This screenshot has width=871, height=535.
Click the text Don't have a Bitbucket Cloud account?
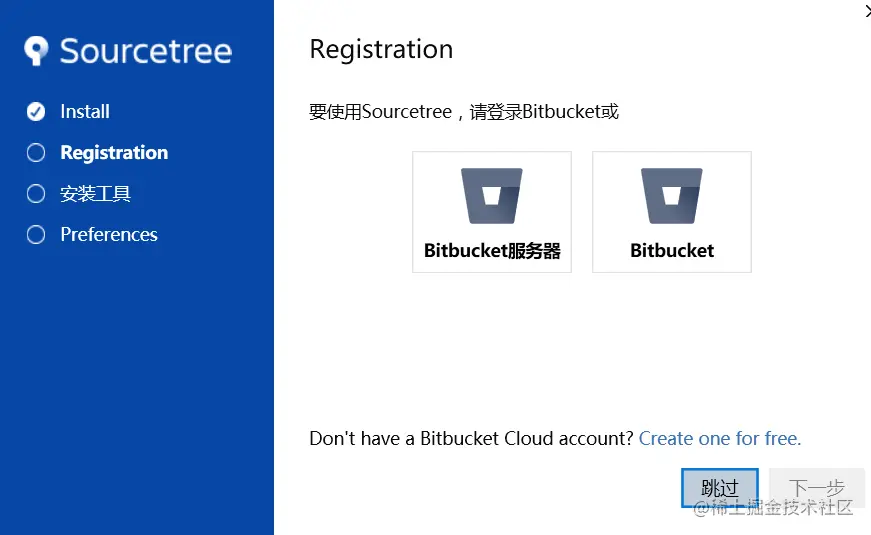pyautogui.click(x=471, y=438)
